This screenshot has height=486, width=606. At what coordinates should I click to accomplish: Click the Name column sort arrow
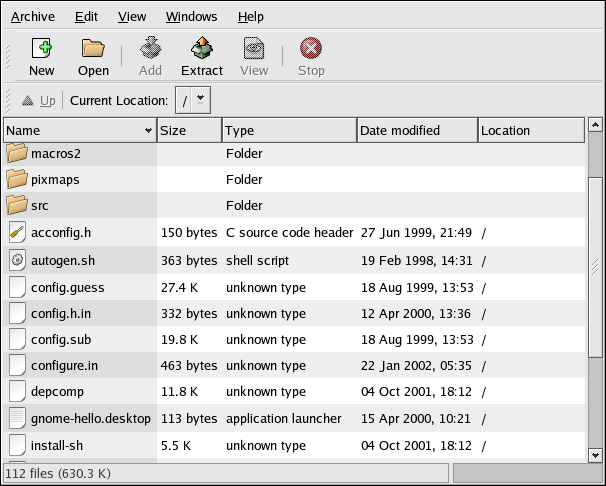click(x=148, y=130)
